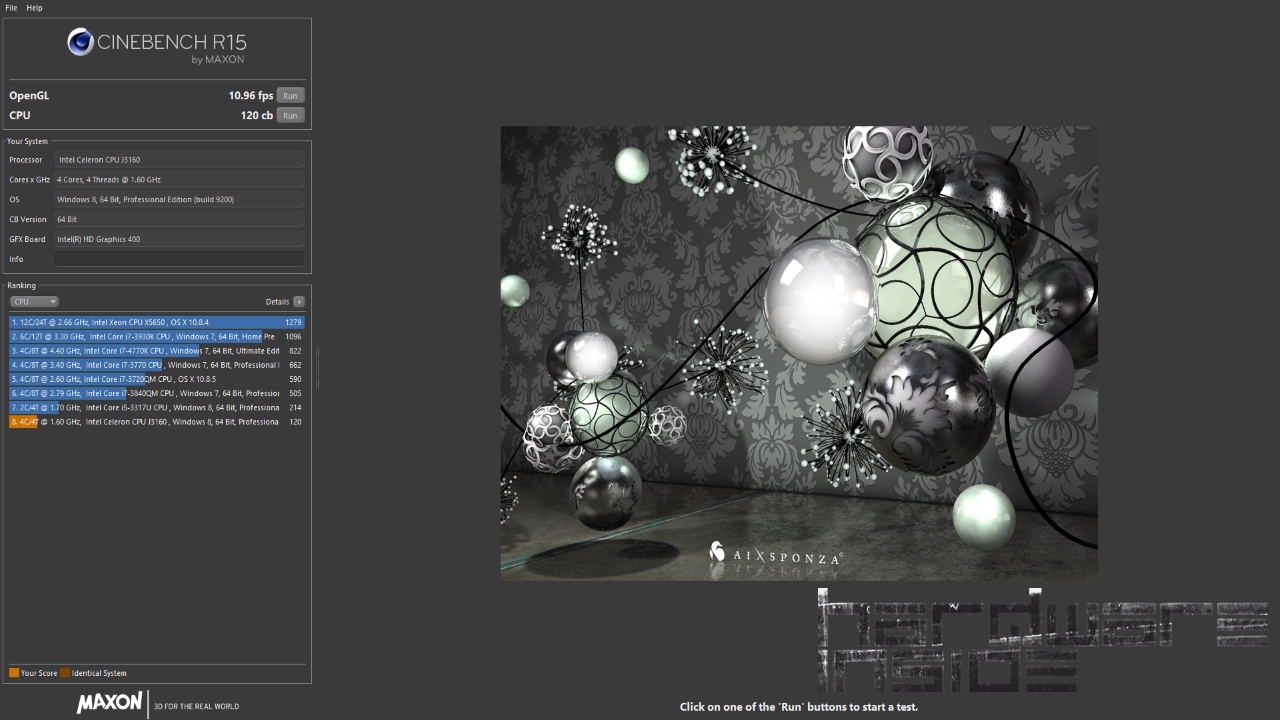Viewport: 1280px width, 720px height.
Task: Open the CPU ranking type dropdown
Action: coord(34,302)
